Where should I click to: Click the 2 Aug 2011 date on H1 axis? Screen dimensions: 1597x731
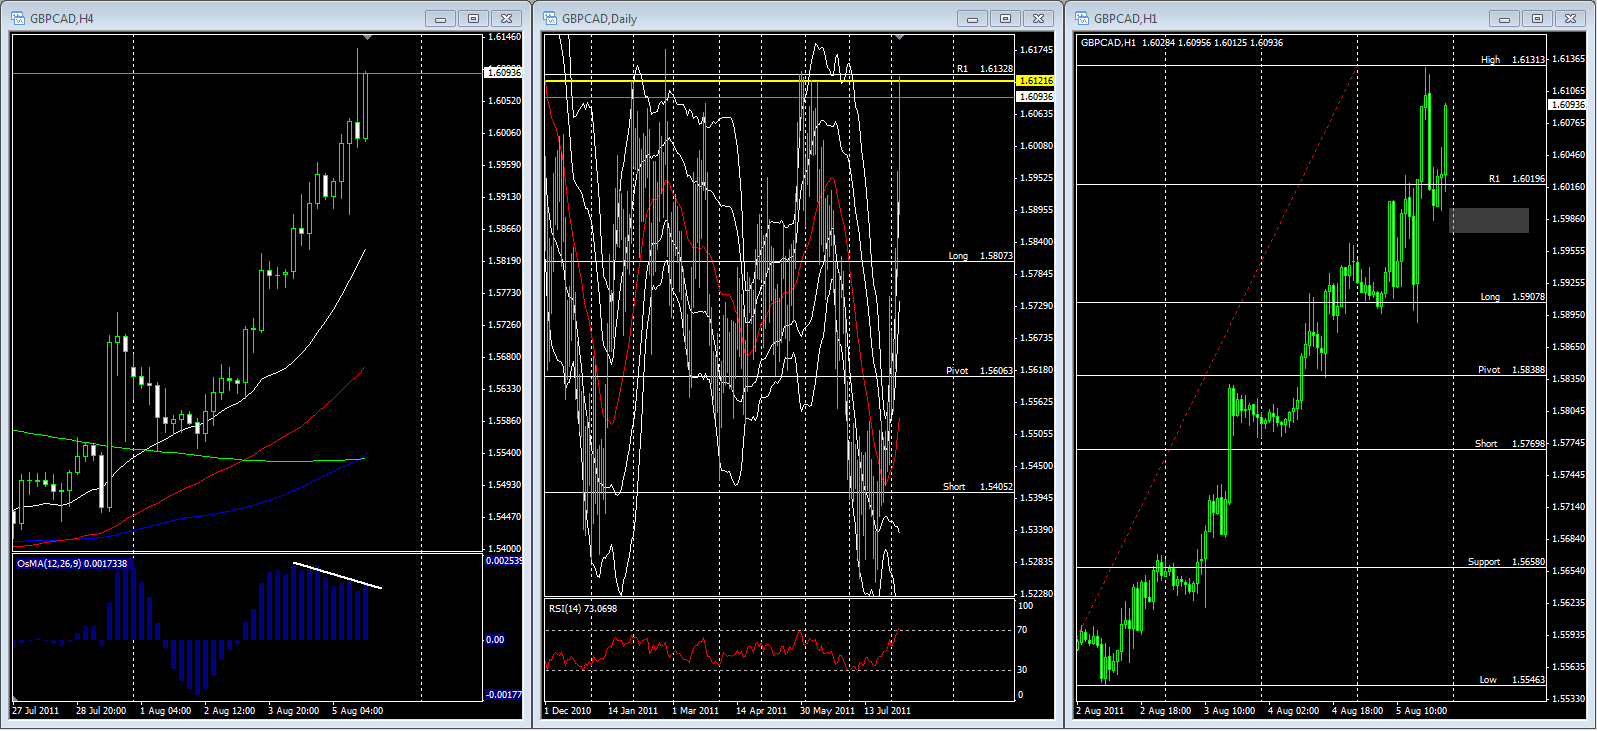(x=1100, y=711)
